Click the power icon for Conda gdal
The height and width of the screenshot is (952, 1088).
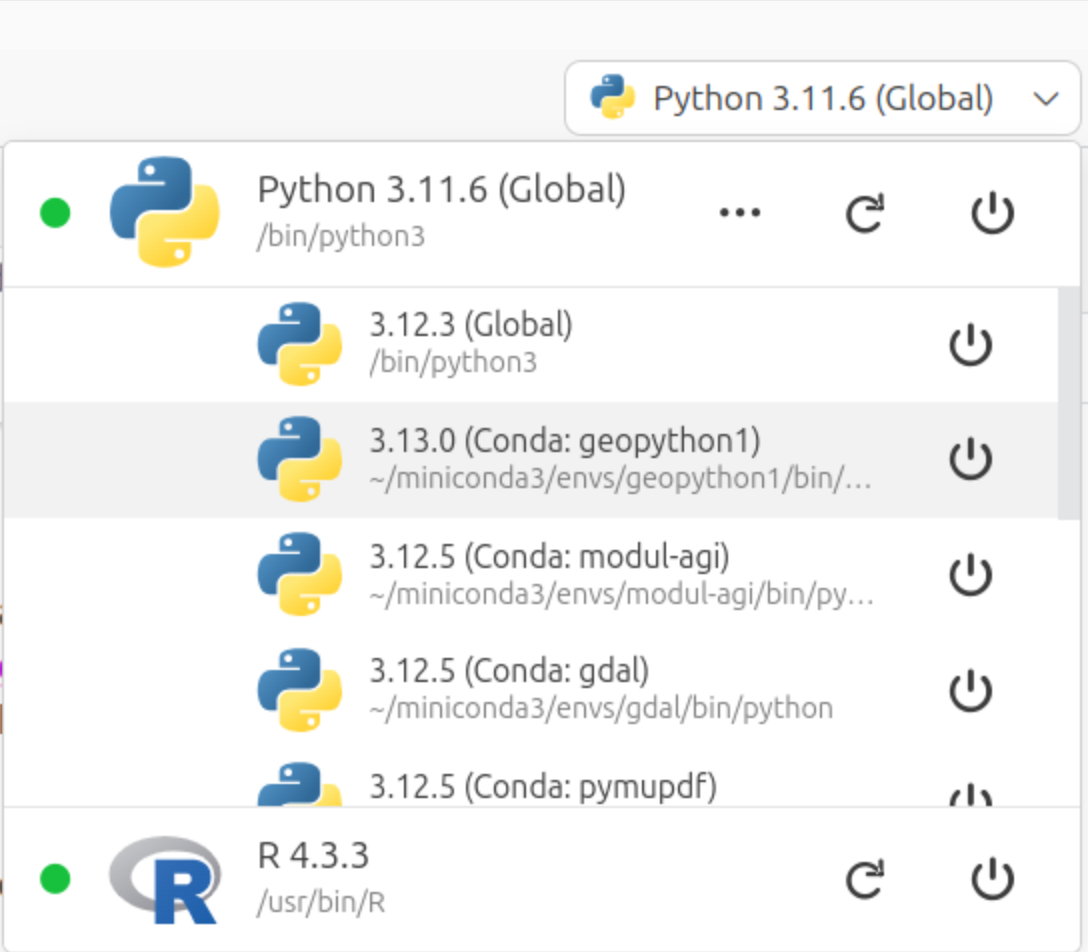969,690
